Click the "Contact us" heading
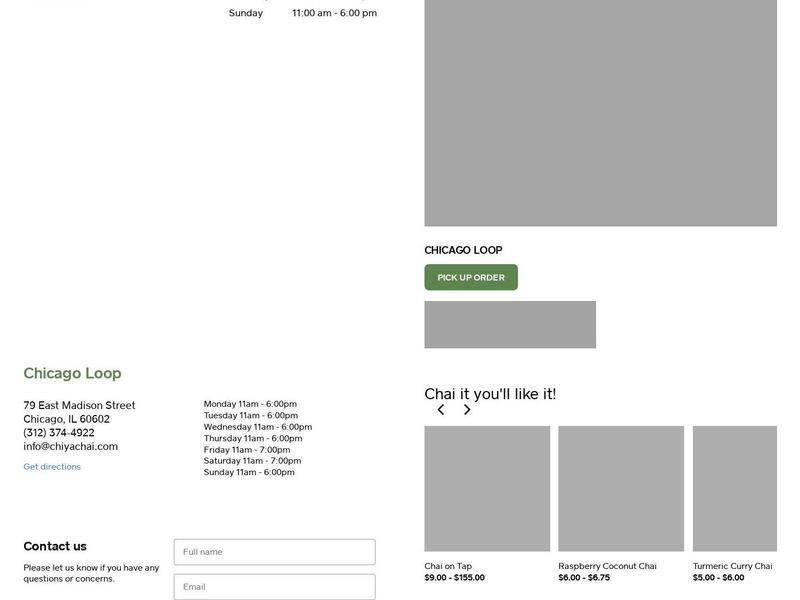 53,545
